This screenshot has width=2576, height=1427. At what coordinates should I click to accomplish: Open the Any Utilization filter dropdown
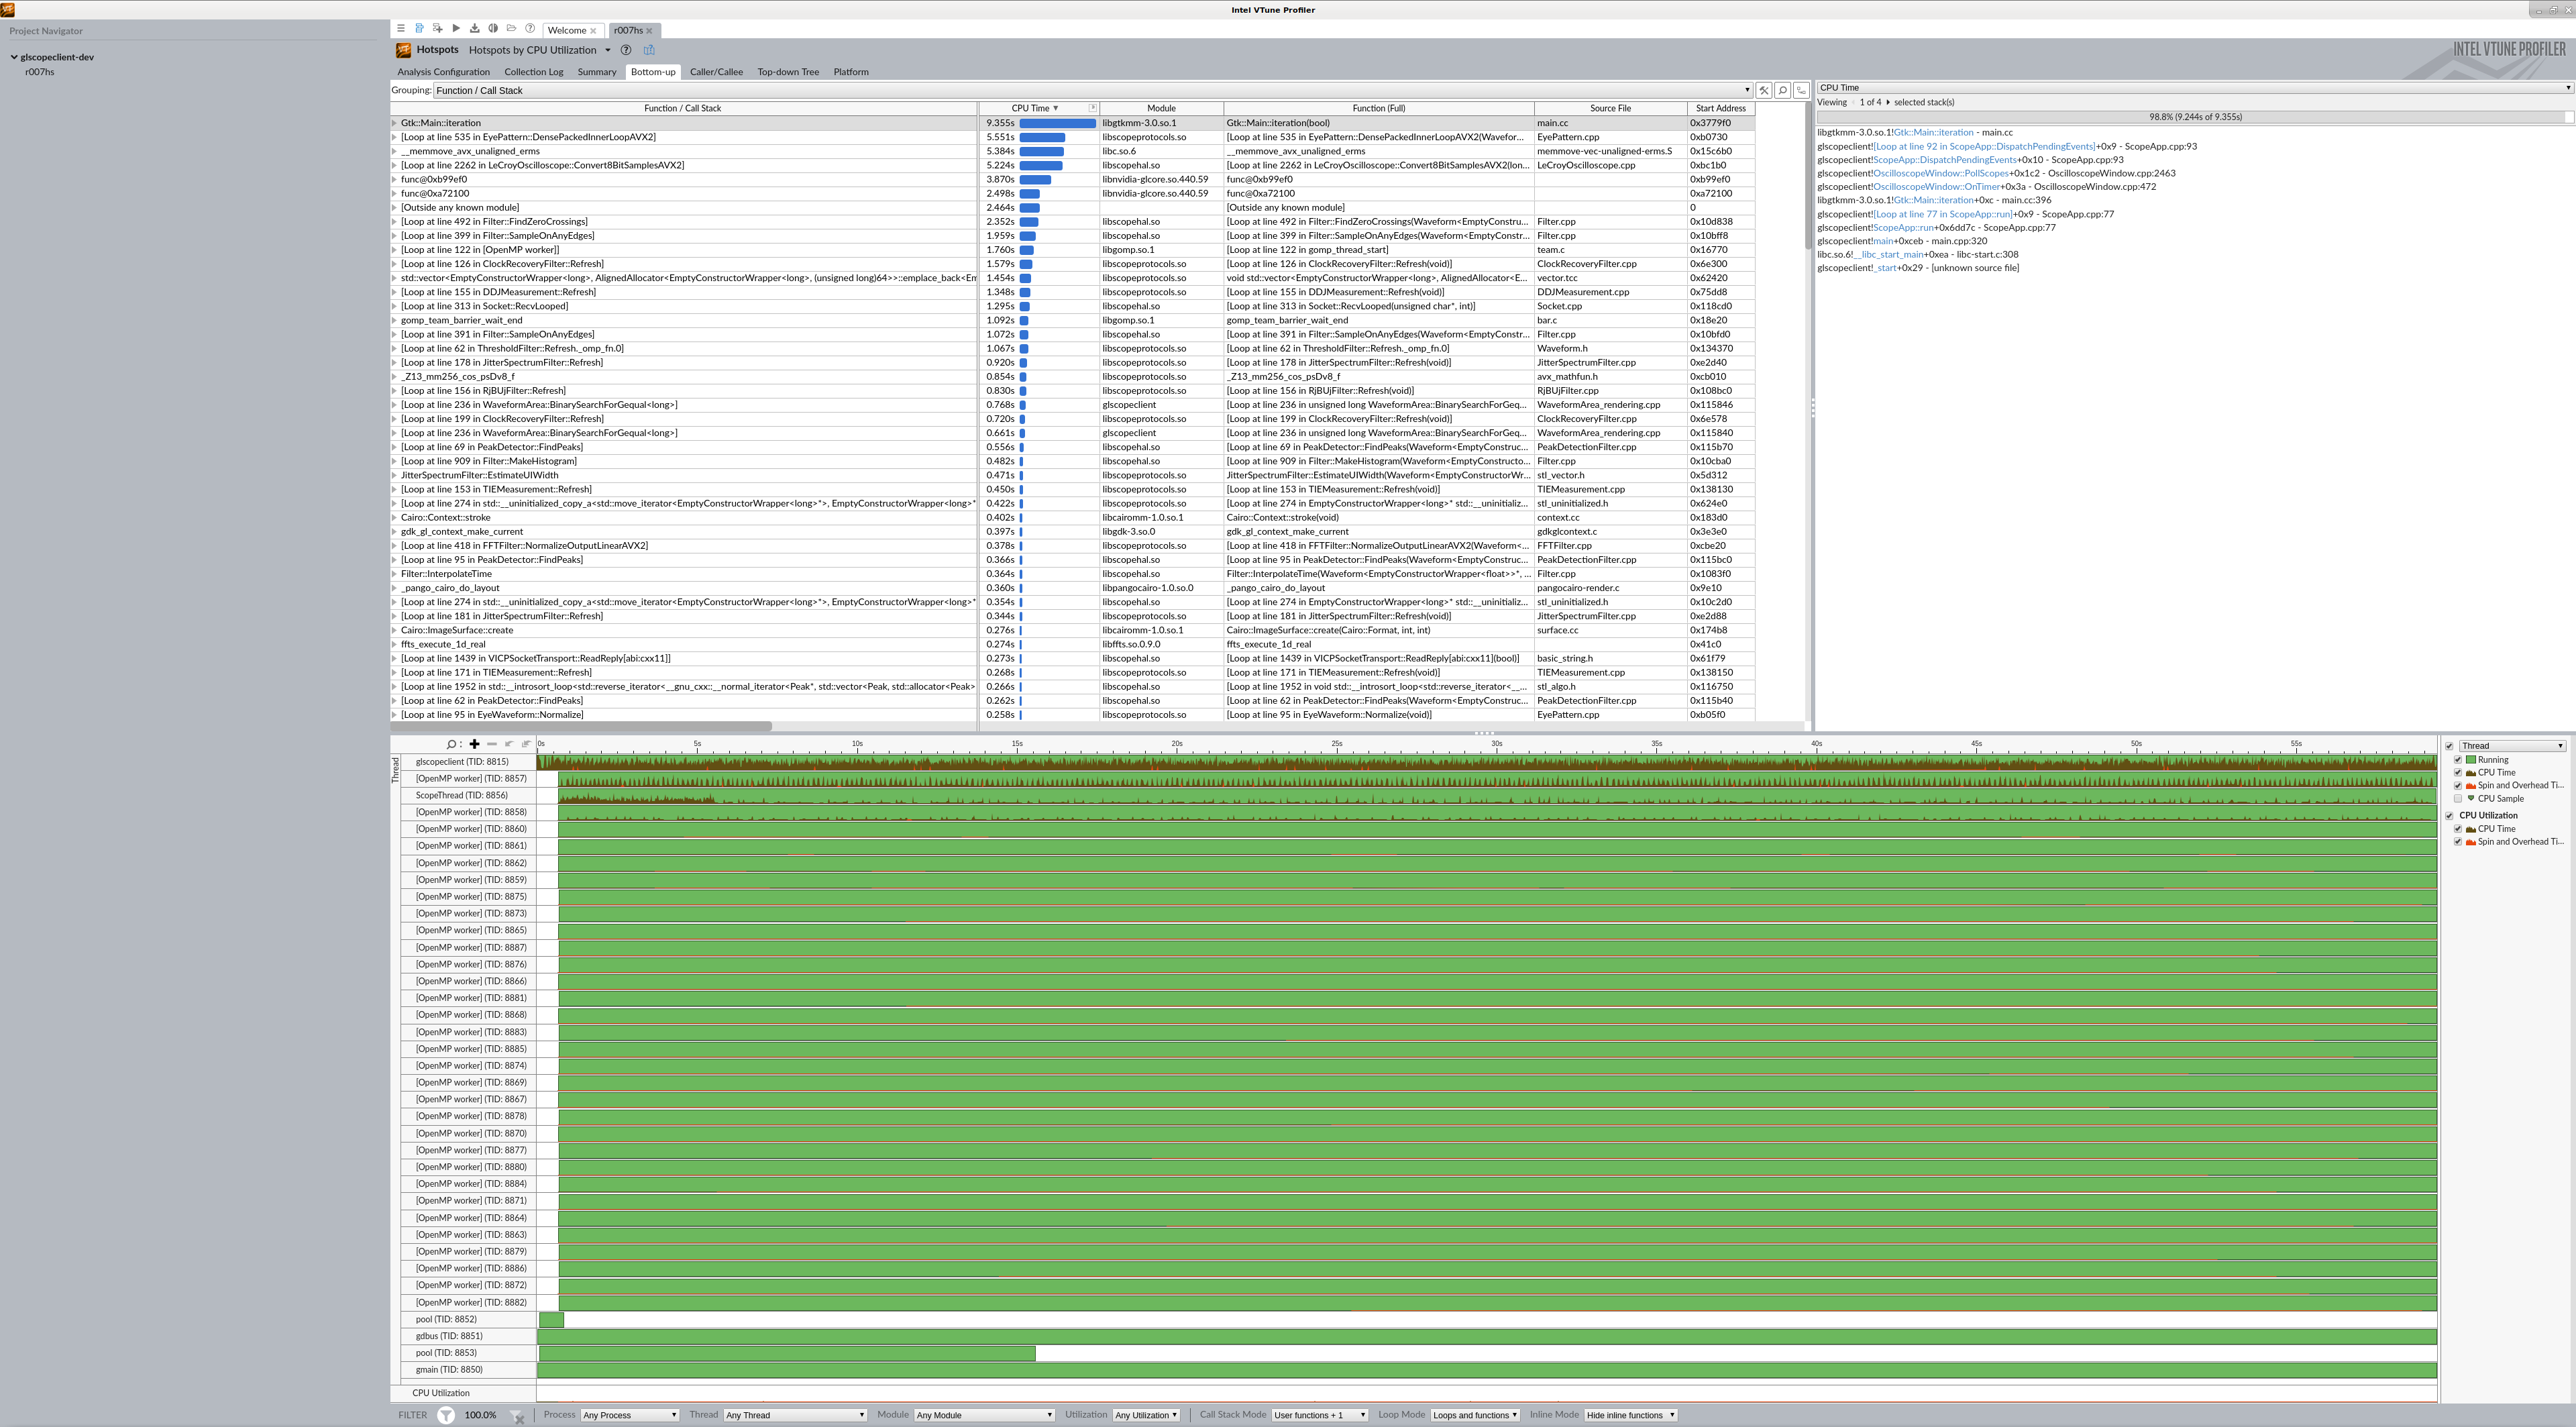pyautogui.click(x=1146, y=1415)
